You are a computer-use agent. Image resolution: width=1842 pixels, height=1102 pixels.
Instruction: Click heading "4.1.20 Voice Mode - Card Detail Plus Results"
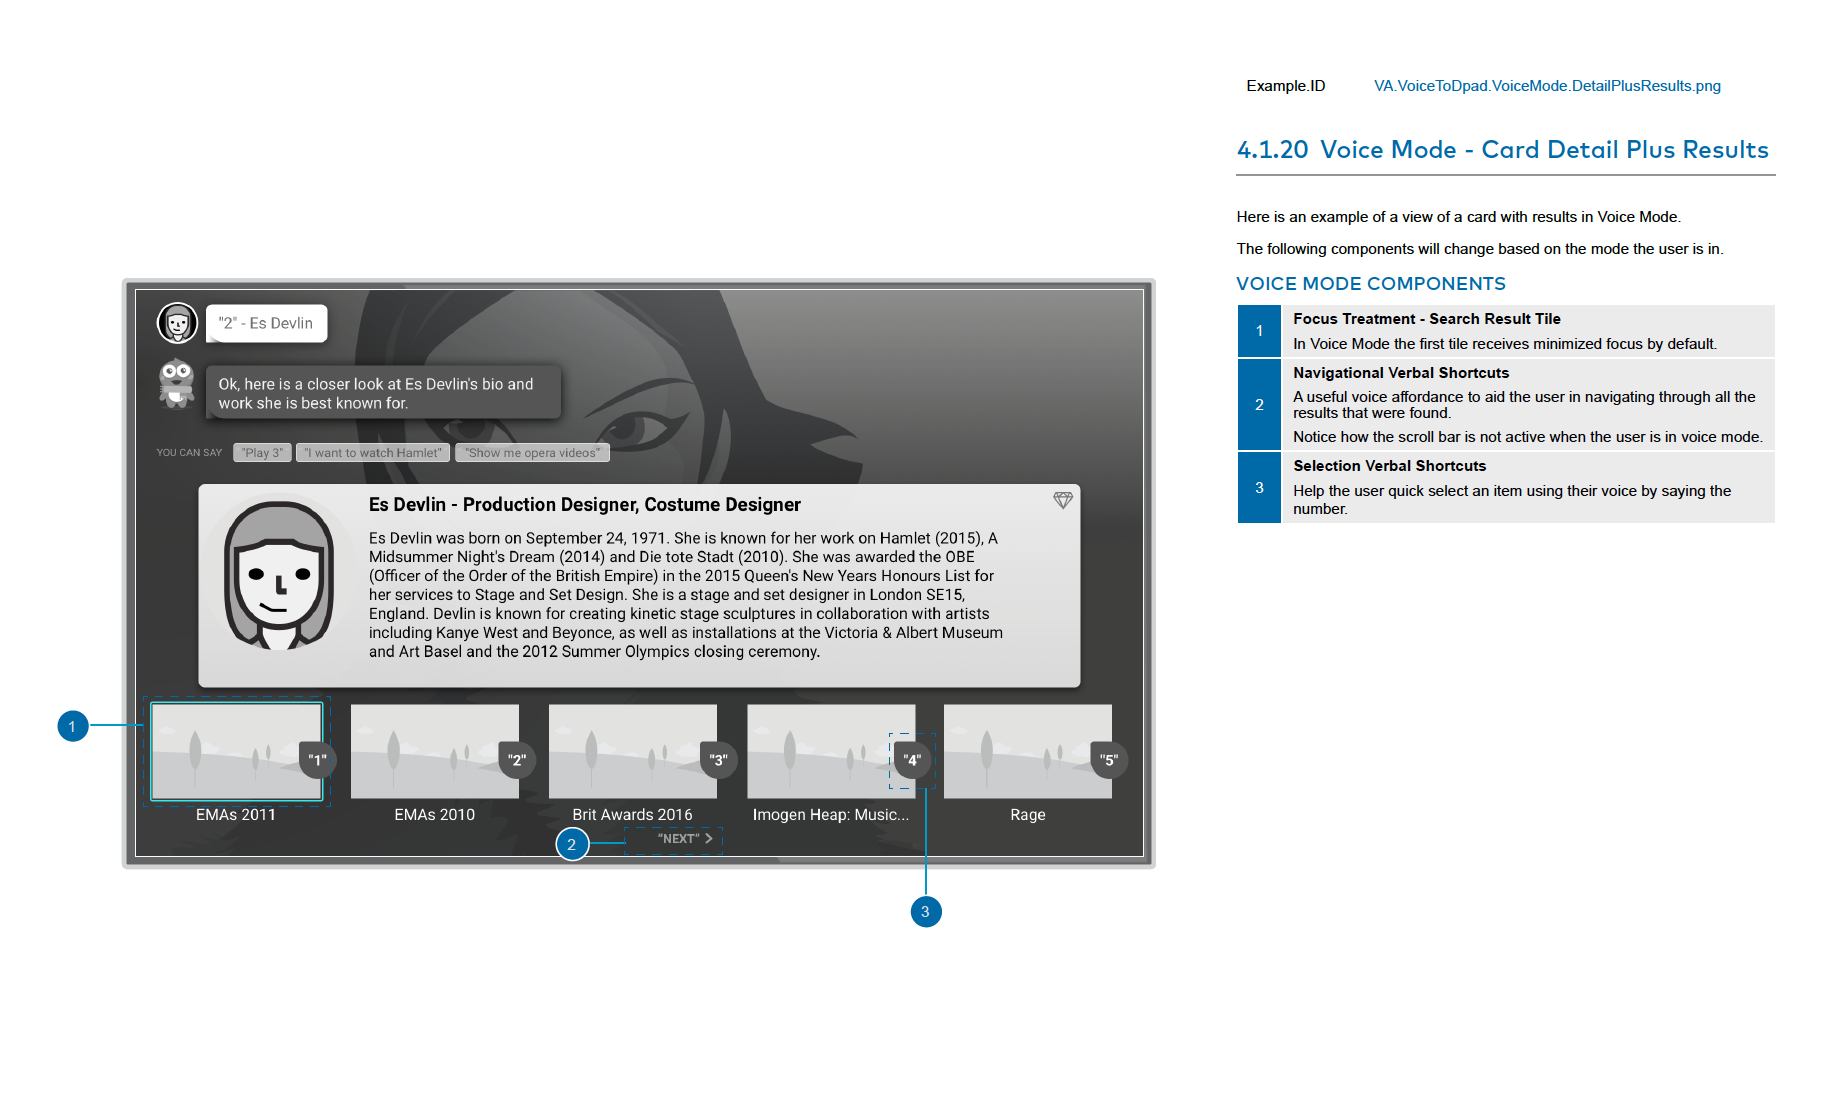pyautogui.click(x=1503, y=150)
